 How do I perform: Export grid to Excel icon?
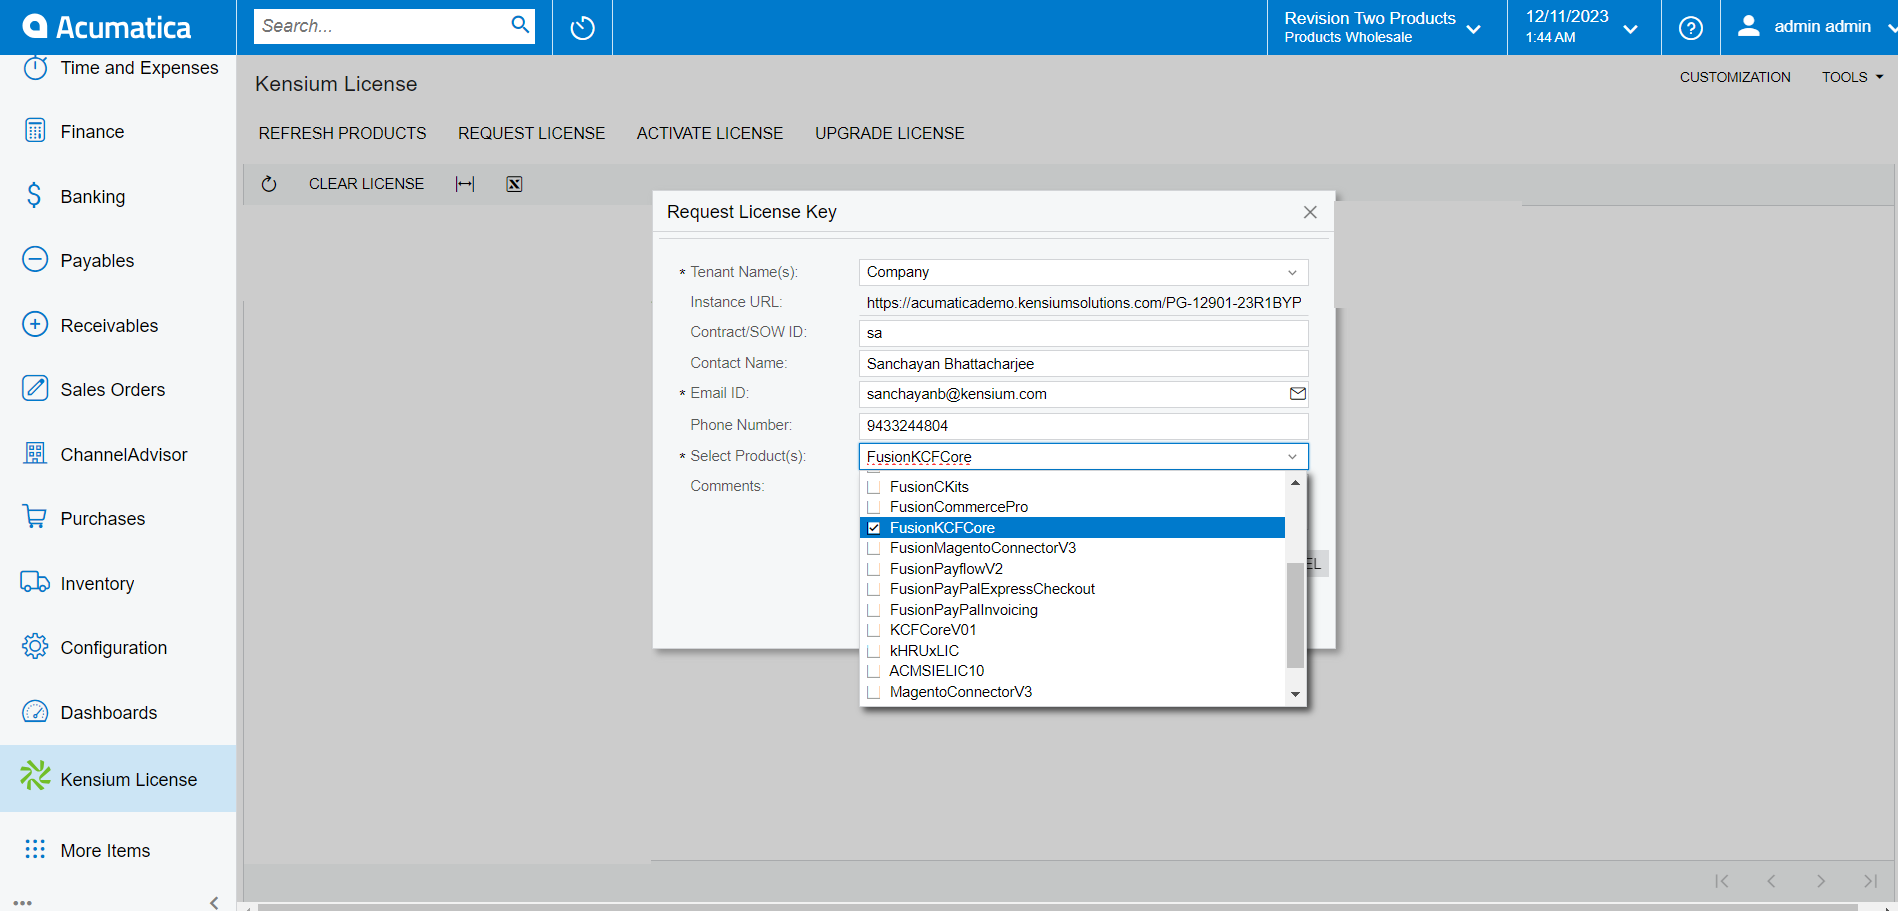[514, 184]
